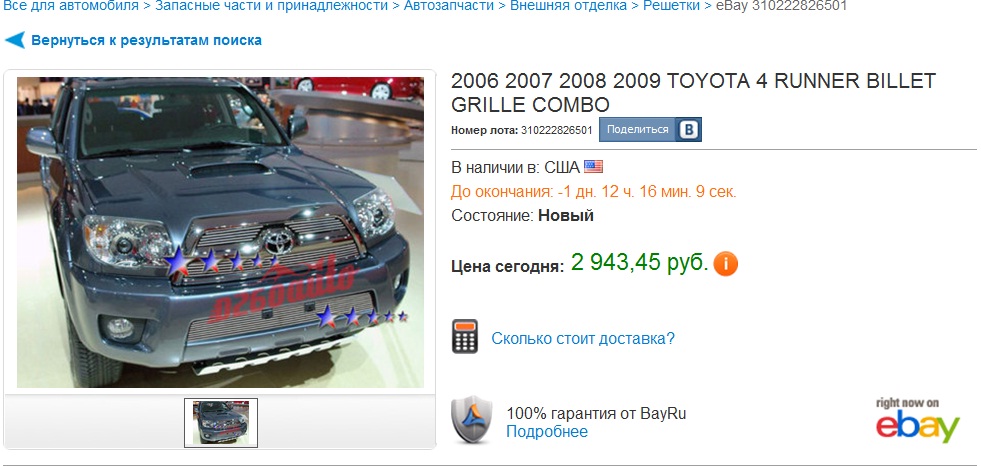
Task: Open Сколько стоит доставка link
Action: click(x=583, y=338)
